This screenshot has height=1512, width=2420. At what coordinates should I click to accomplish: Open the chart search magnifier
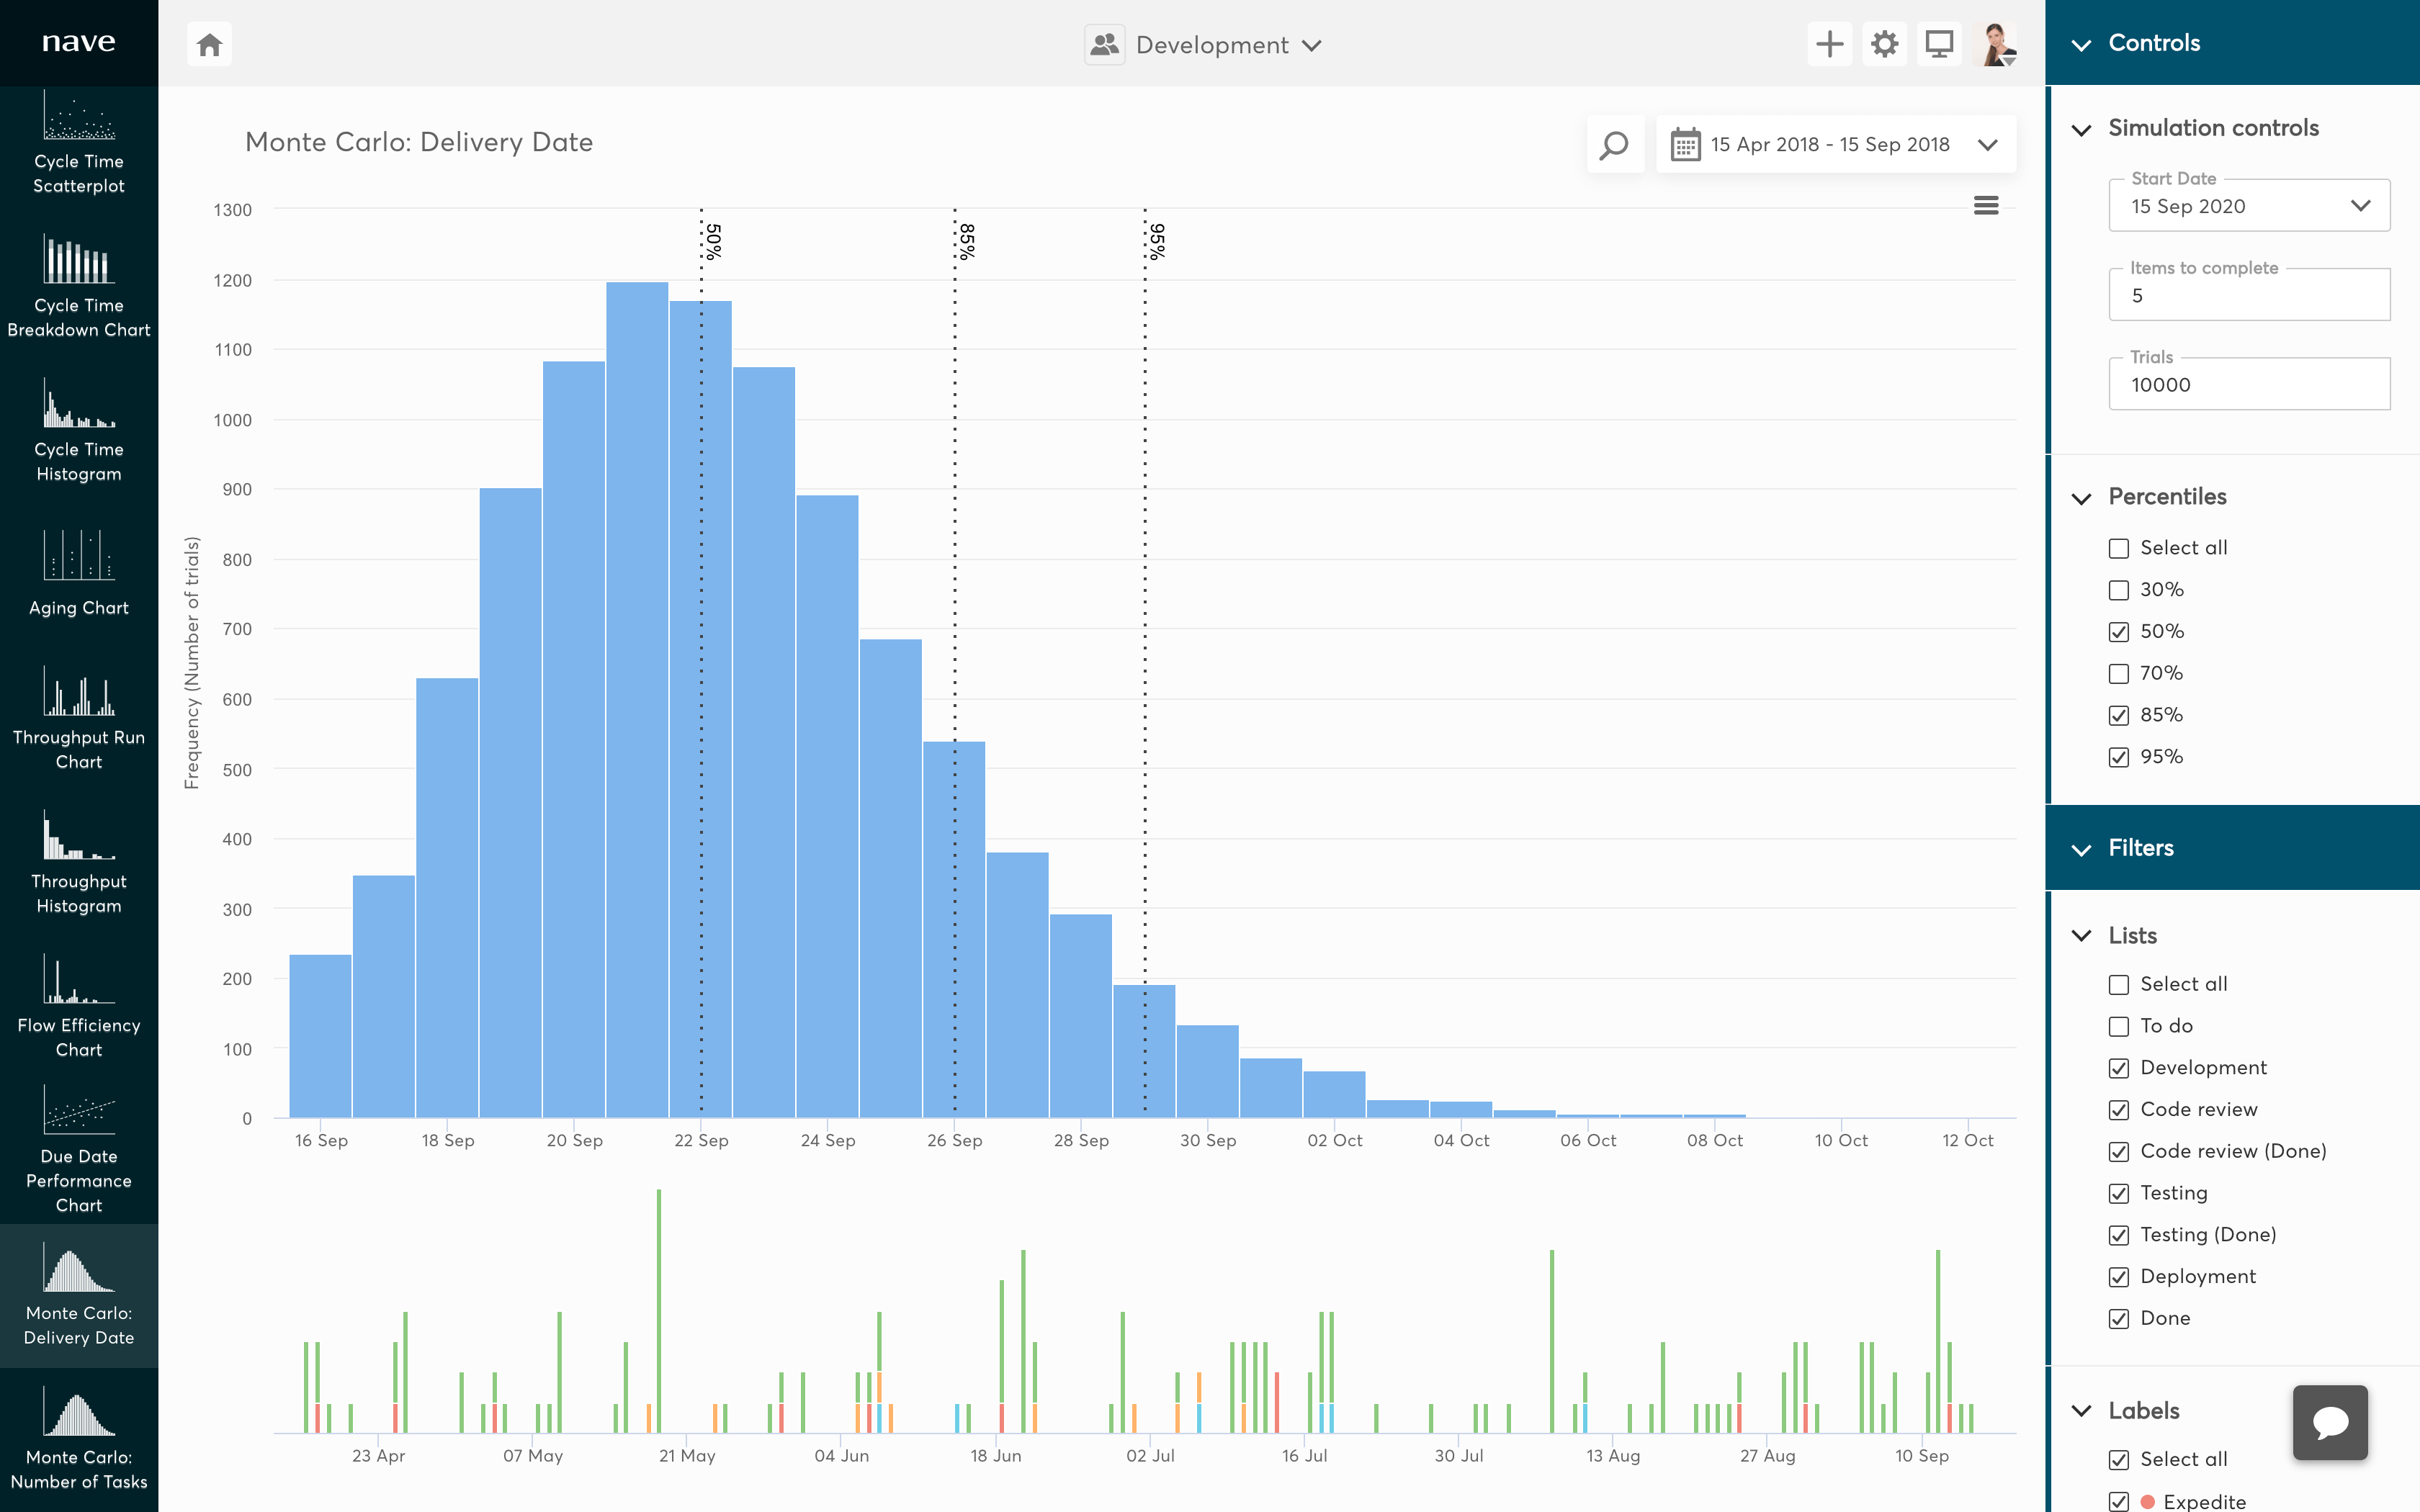(x=1614, y=144)
